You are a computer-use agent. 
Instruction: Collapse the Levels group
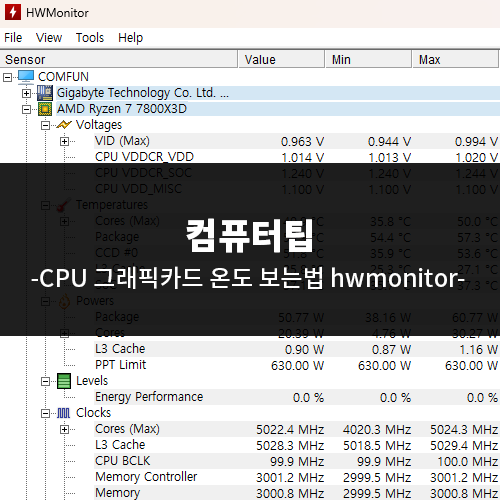pyautogui.click(x=45, y=381)
